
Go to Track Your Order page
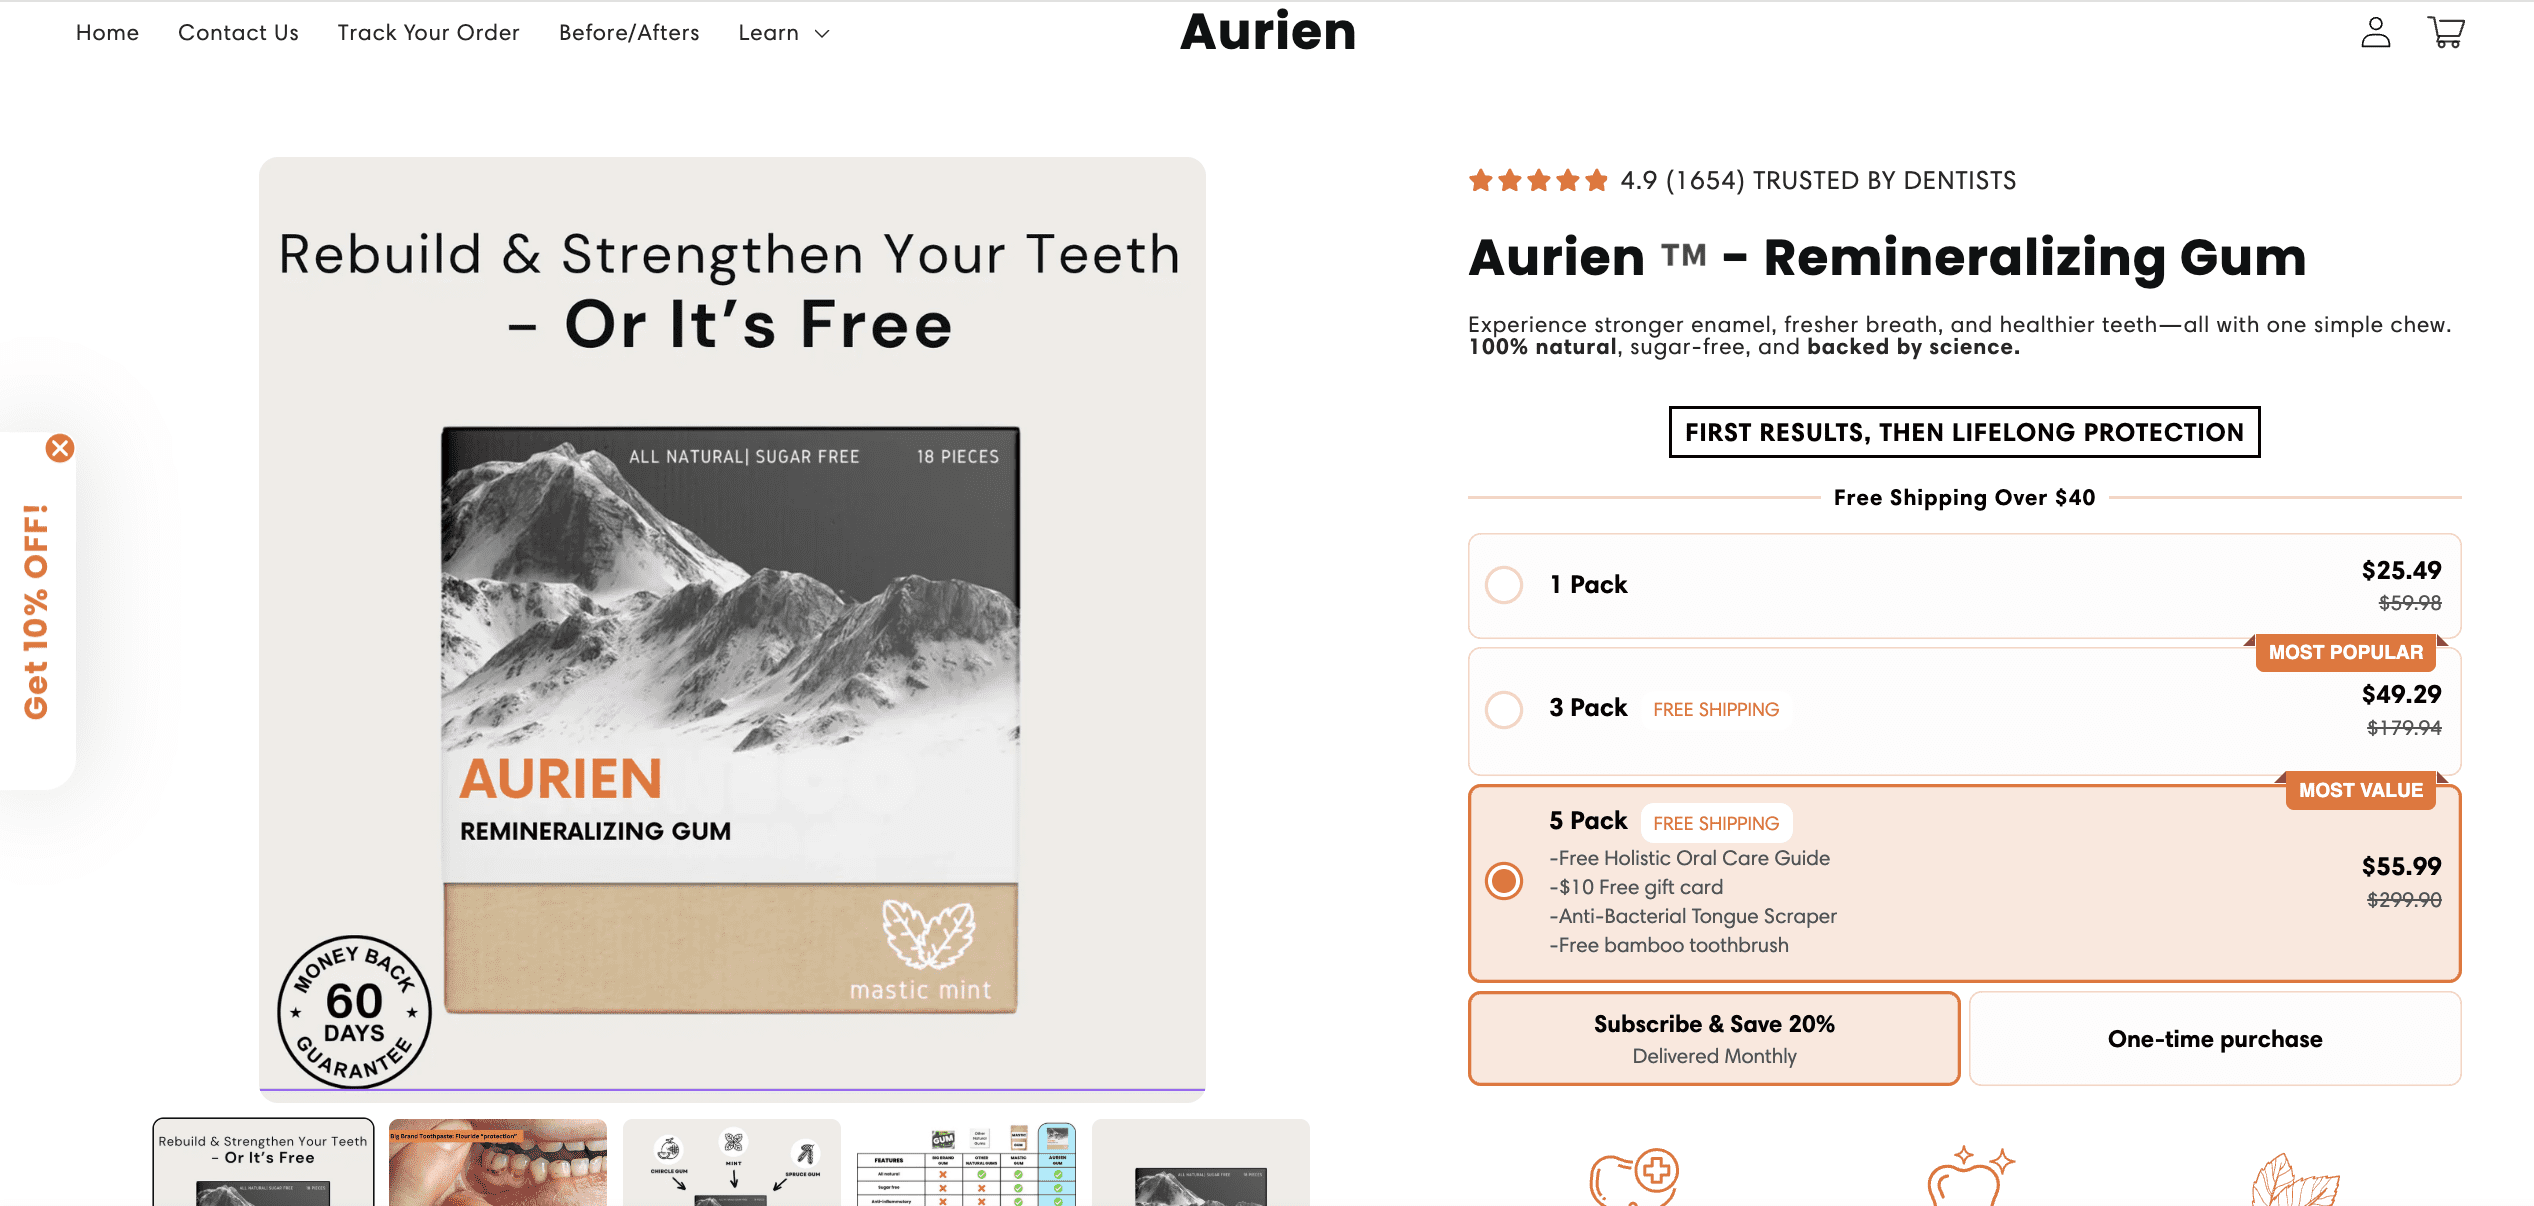[x=428, y=33]
